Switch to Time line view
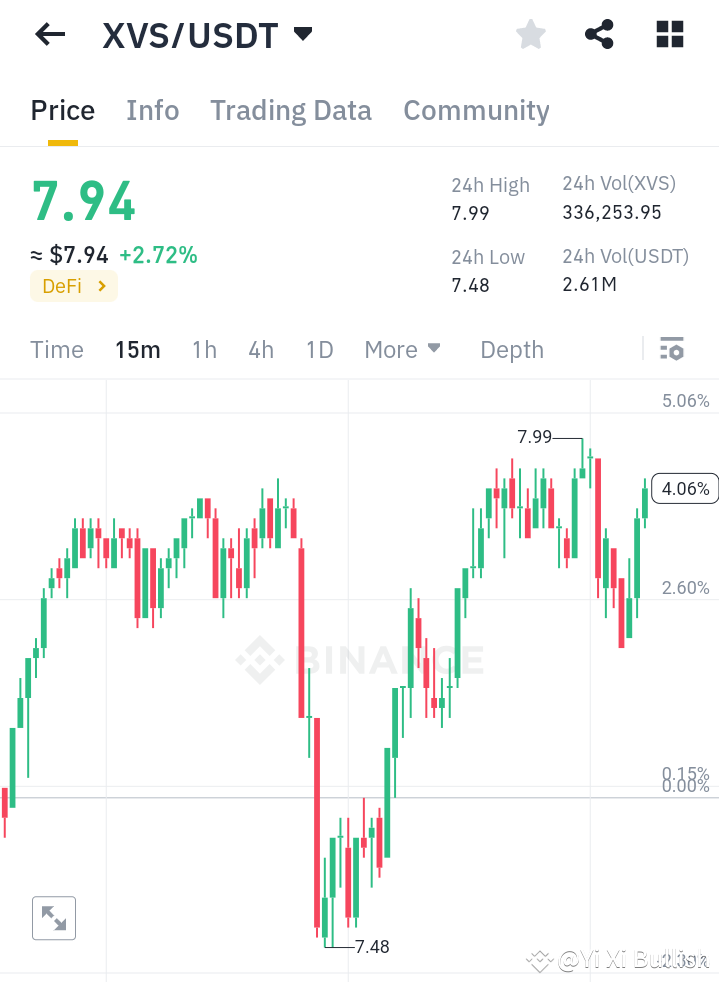Image resolution: width=719 pixels, height=982 pixels. pos(57,350)
